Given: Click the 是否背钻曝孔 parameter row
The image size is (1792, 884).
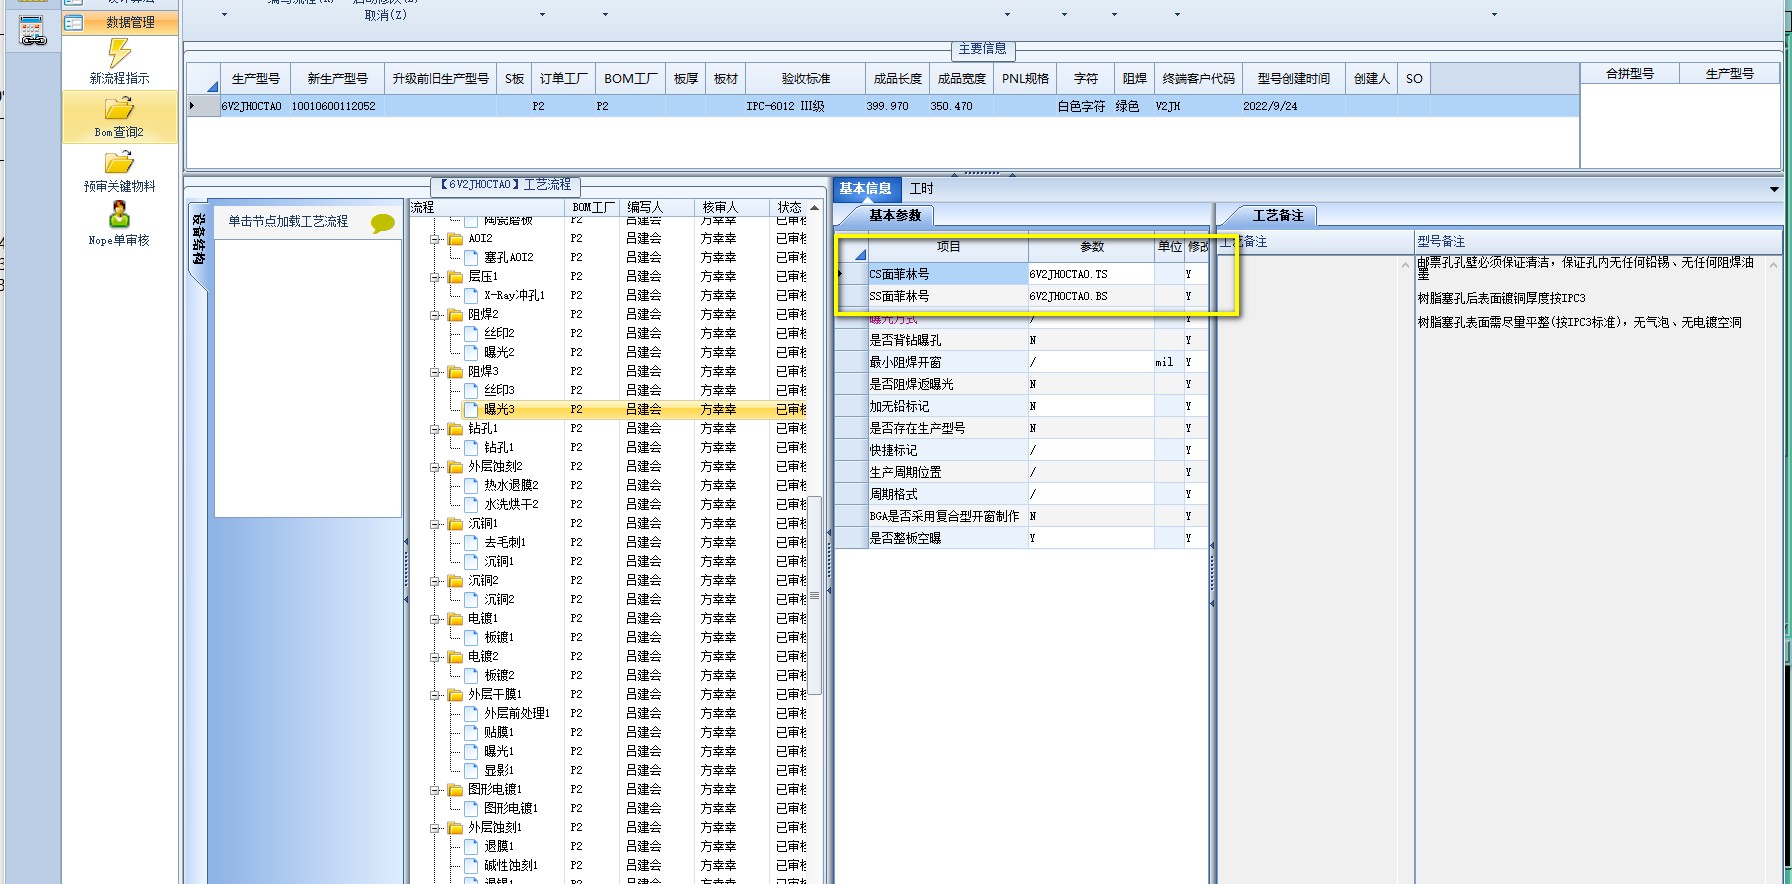Looking at the screenshot, I should pyautogui.click(x=1021, y=340).
